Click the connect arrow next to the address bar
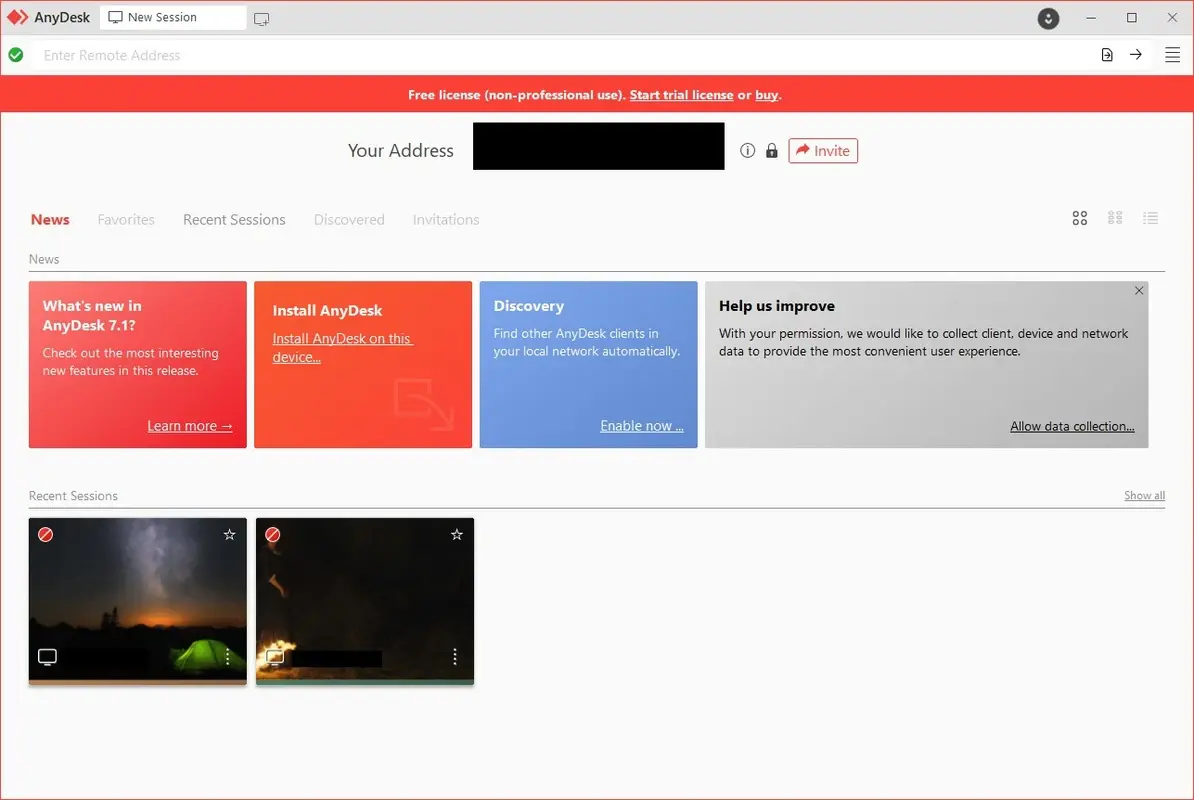Image resolution: width=1194 pixels, height=800 pixels. [1136, 55]
